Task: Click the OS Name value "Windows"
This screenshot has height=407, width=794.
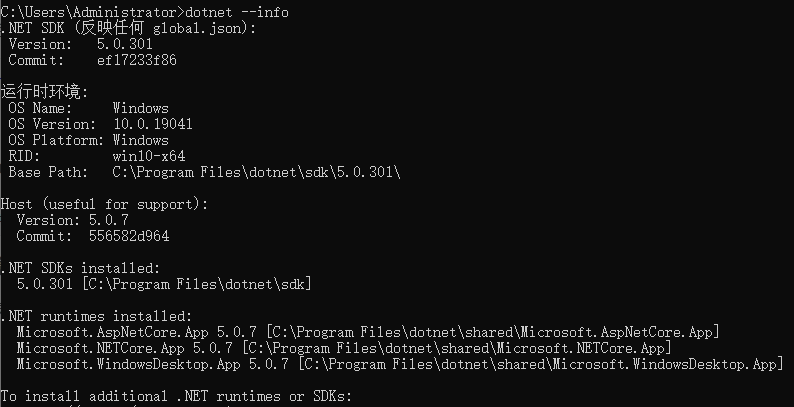Action: (140, 108)
